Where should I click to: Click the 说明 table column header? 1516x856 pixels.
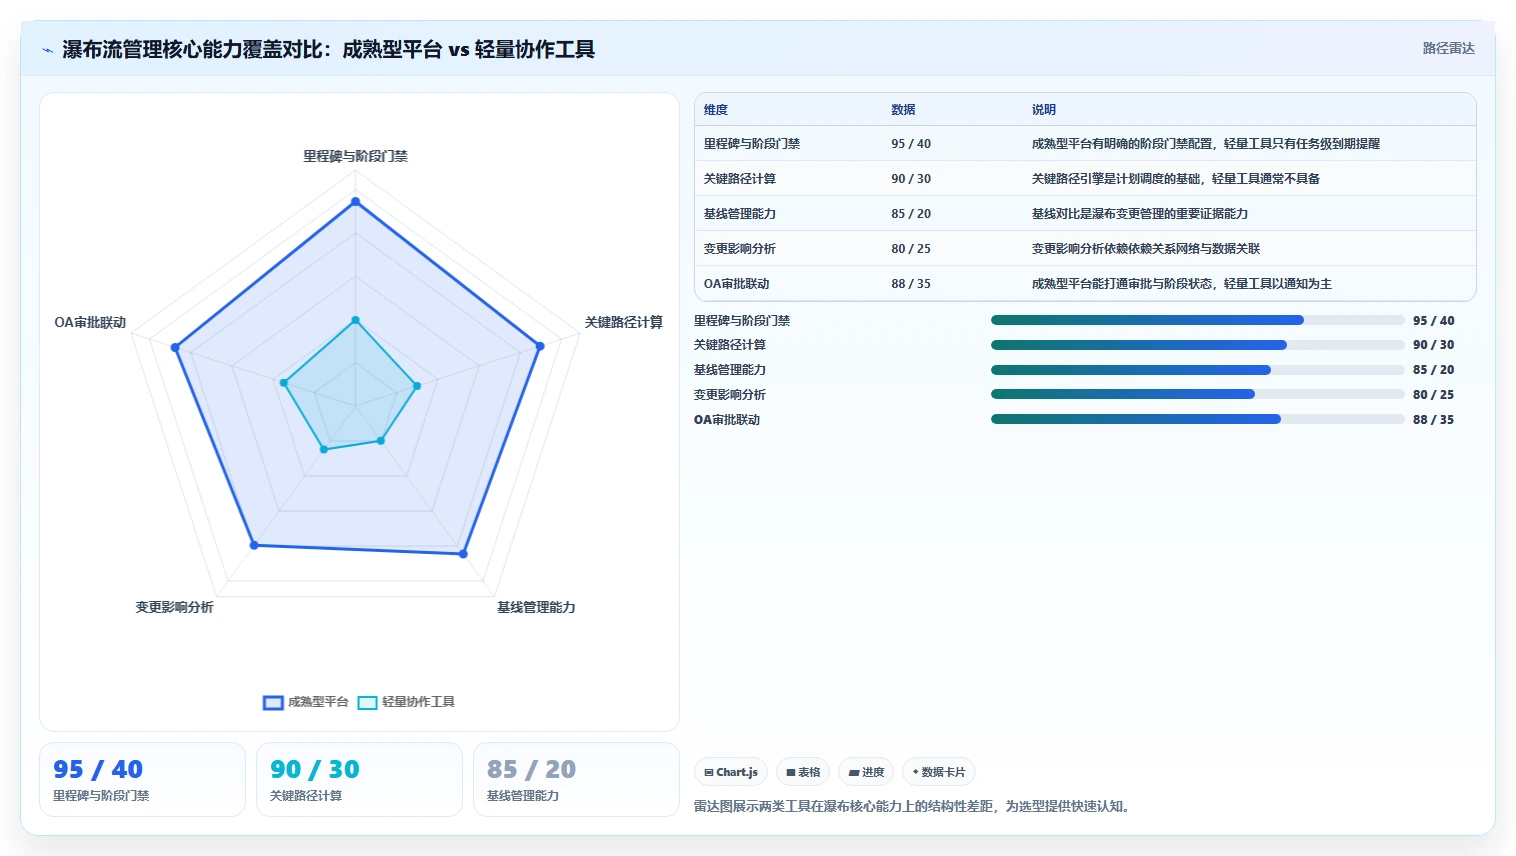1044,110
